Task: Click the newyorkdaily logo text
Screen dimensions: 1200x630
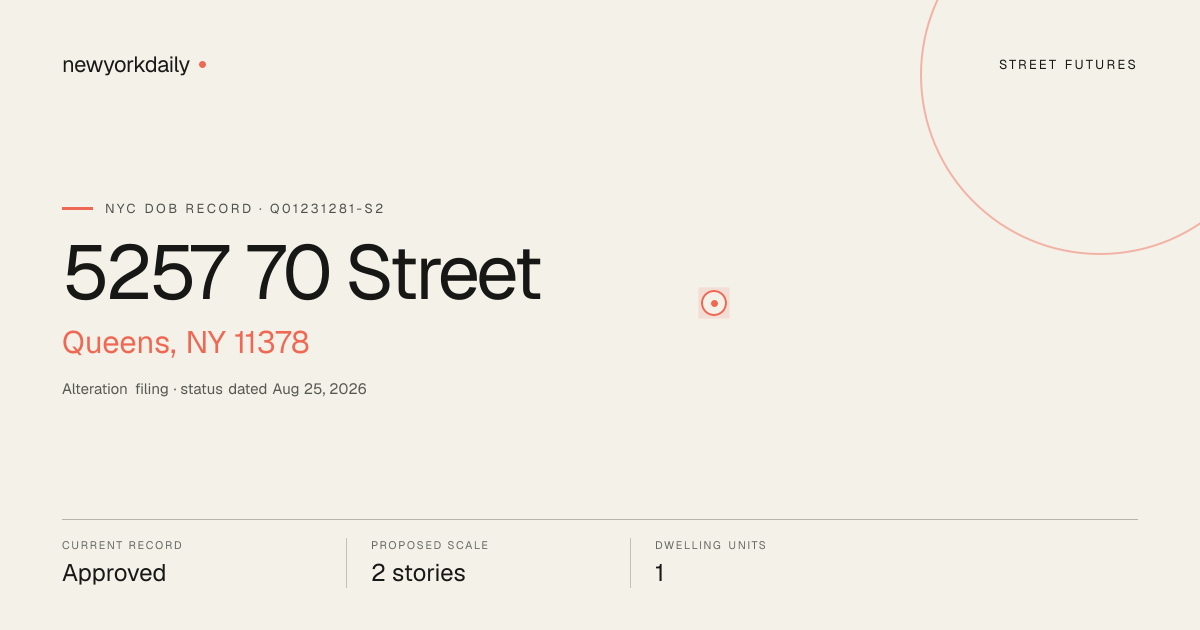Action: click(x=126, y=65)
